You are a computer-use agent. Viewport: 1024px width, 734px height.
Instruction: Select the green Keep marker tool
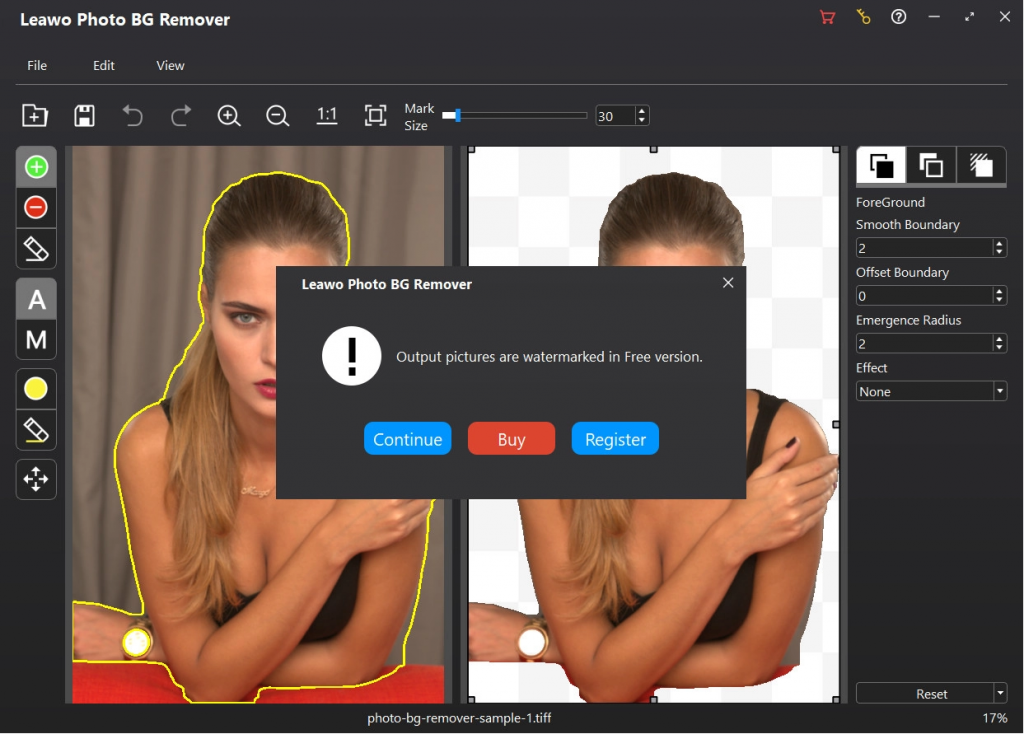tap(35, 166)
